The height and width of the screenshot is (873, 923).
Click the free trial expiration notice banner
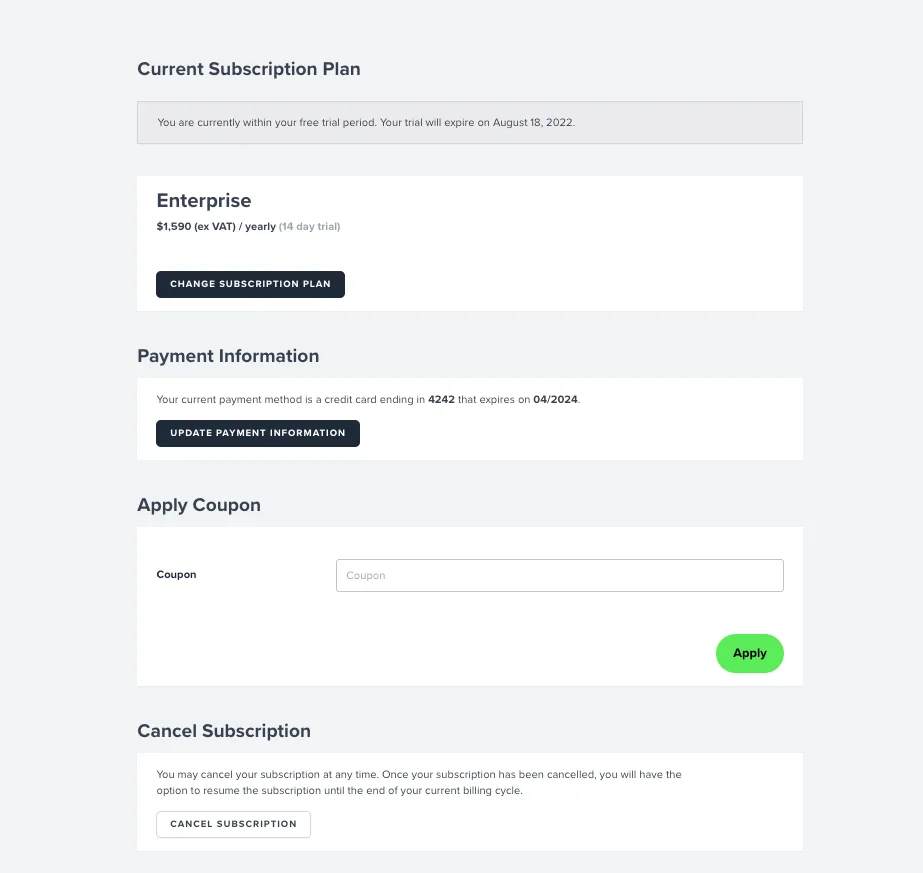pyautogui.click(x=469, y=122)
